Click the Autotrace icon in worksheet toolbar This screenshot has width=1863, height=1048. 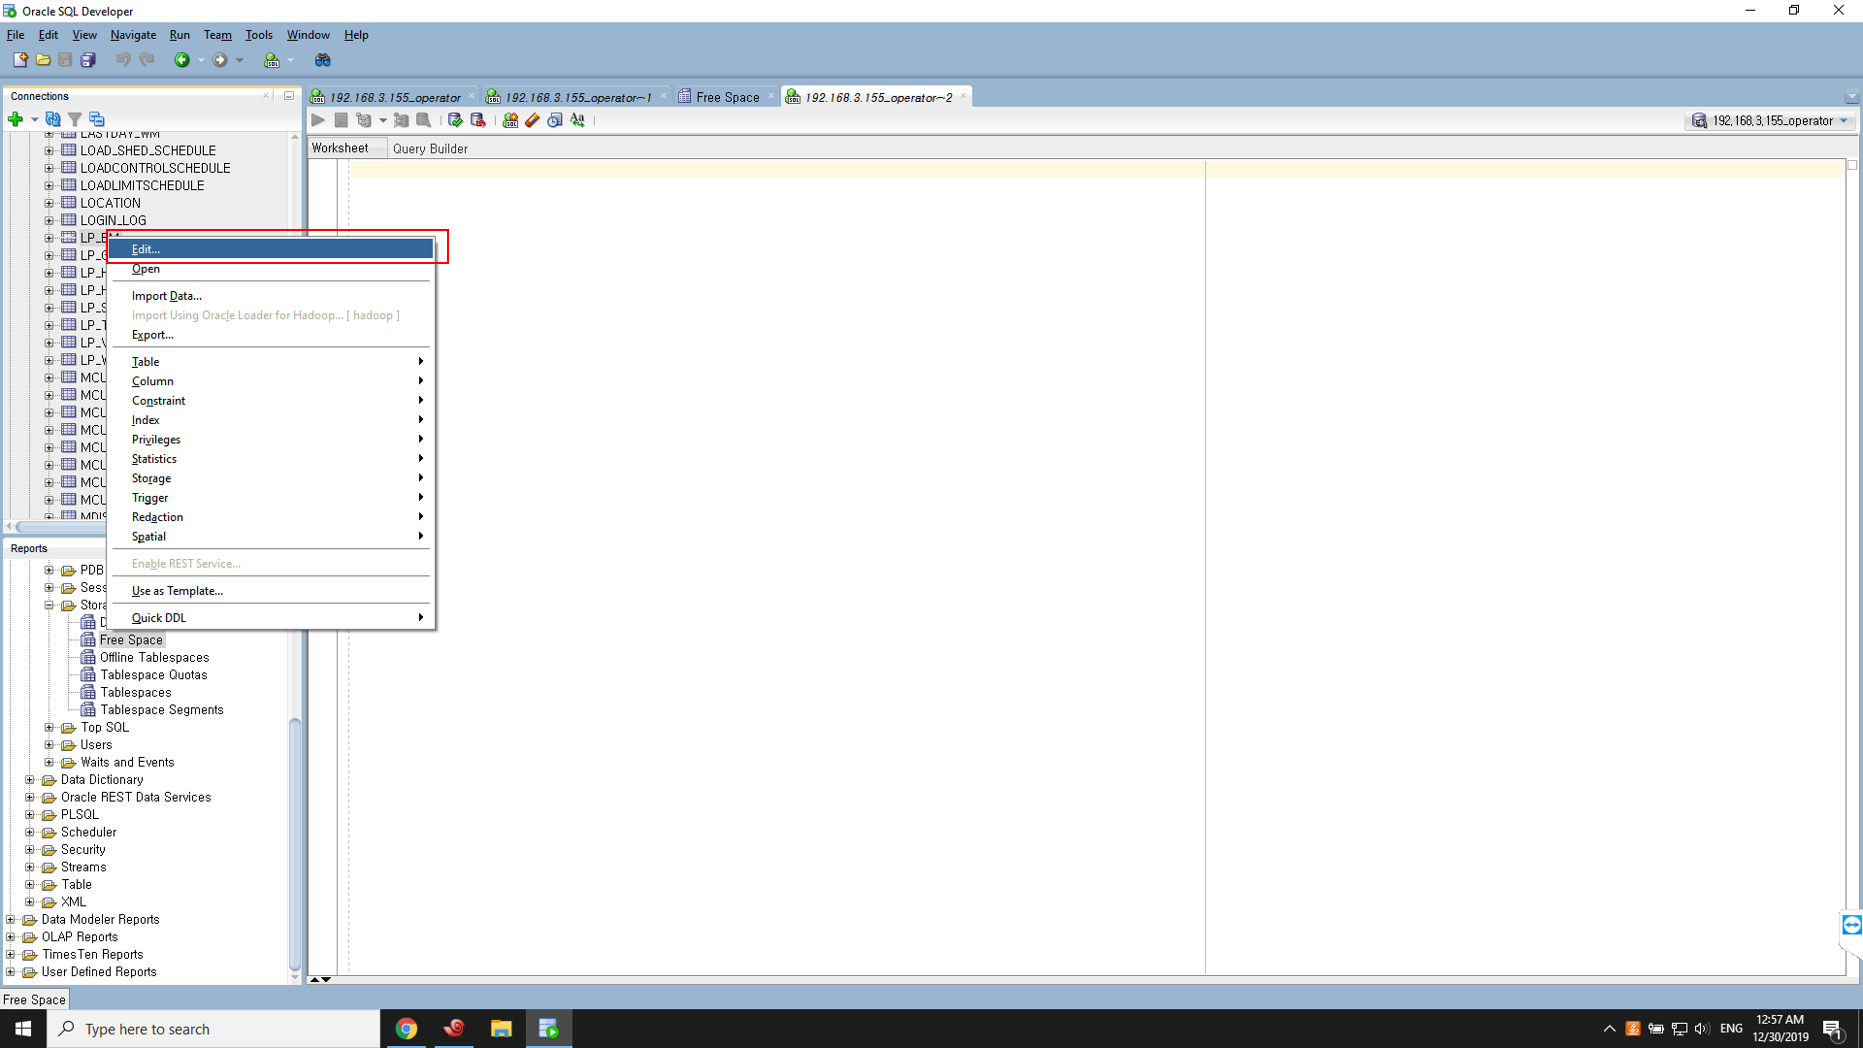(401, 120)
